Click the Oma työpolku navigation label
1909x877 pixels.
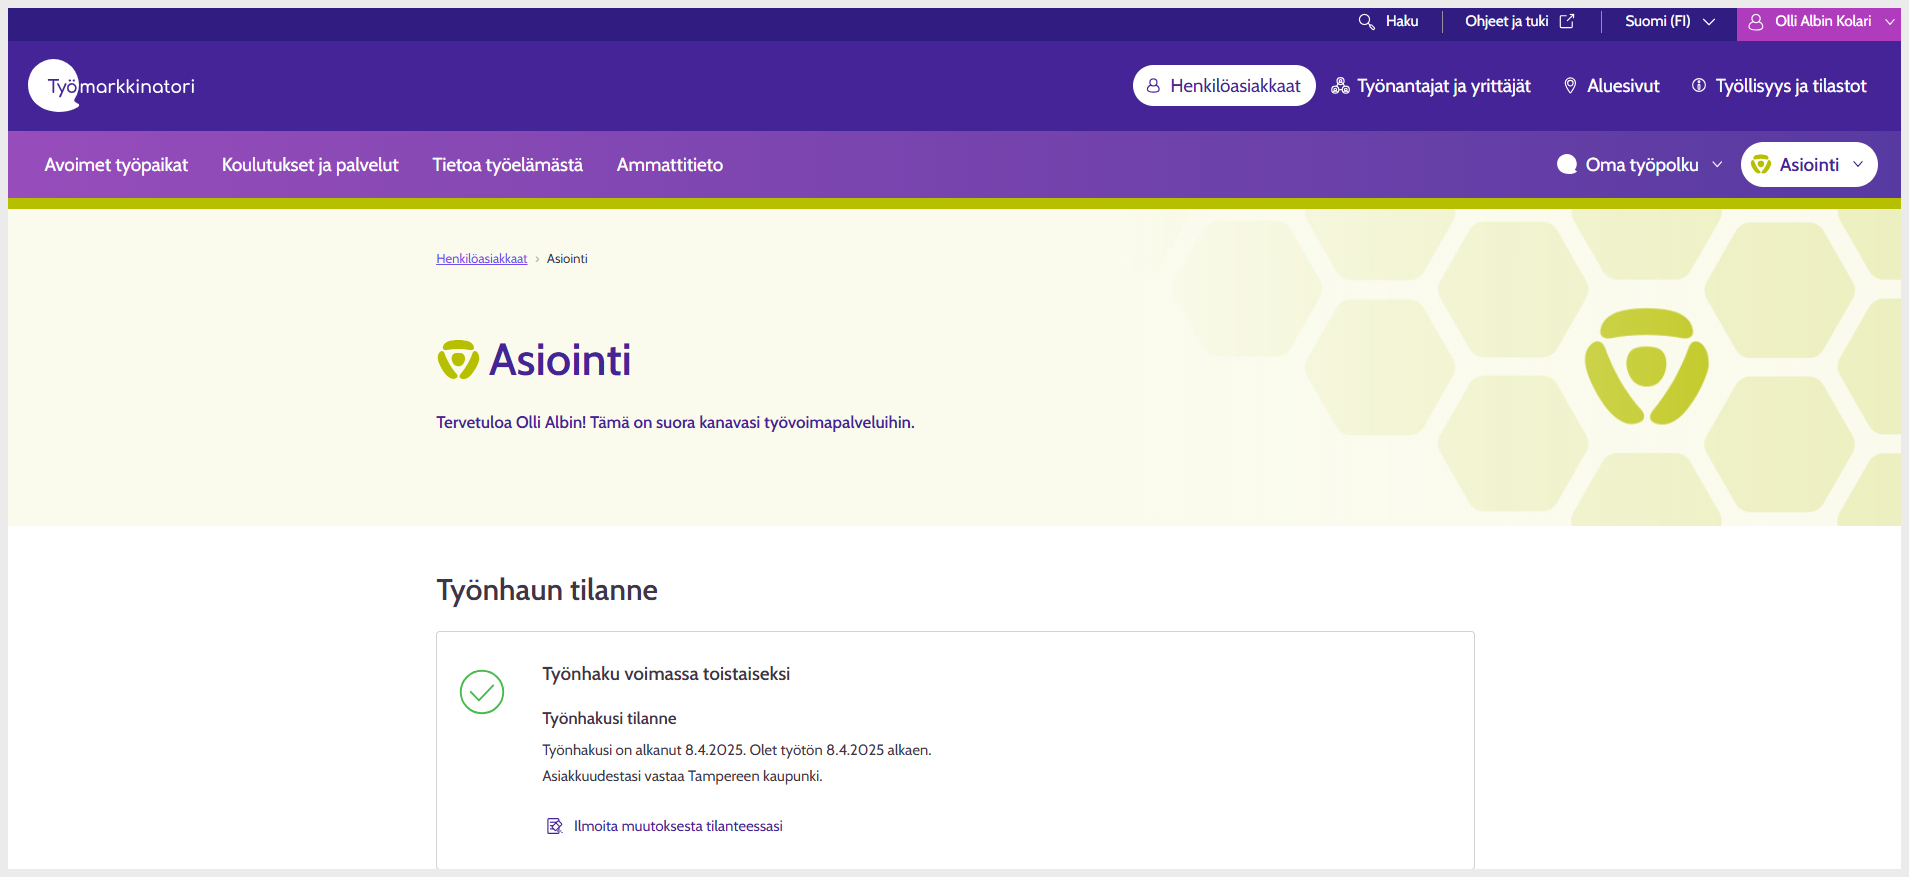pyautogui.click(x=1642, y=165)
